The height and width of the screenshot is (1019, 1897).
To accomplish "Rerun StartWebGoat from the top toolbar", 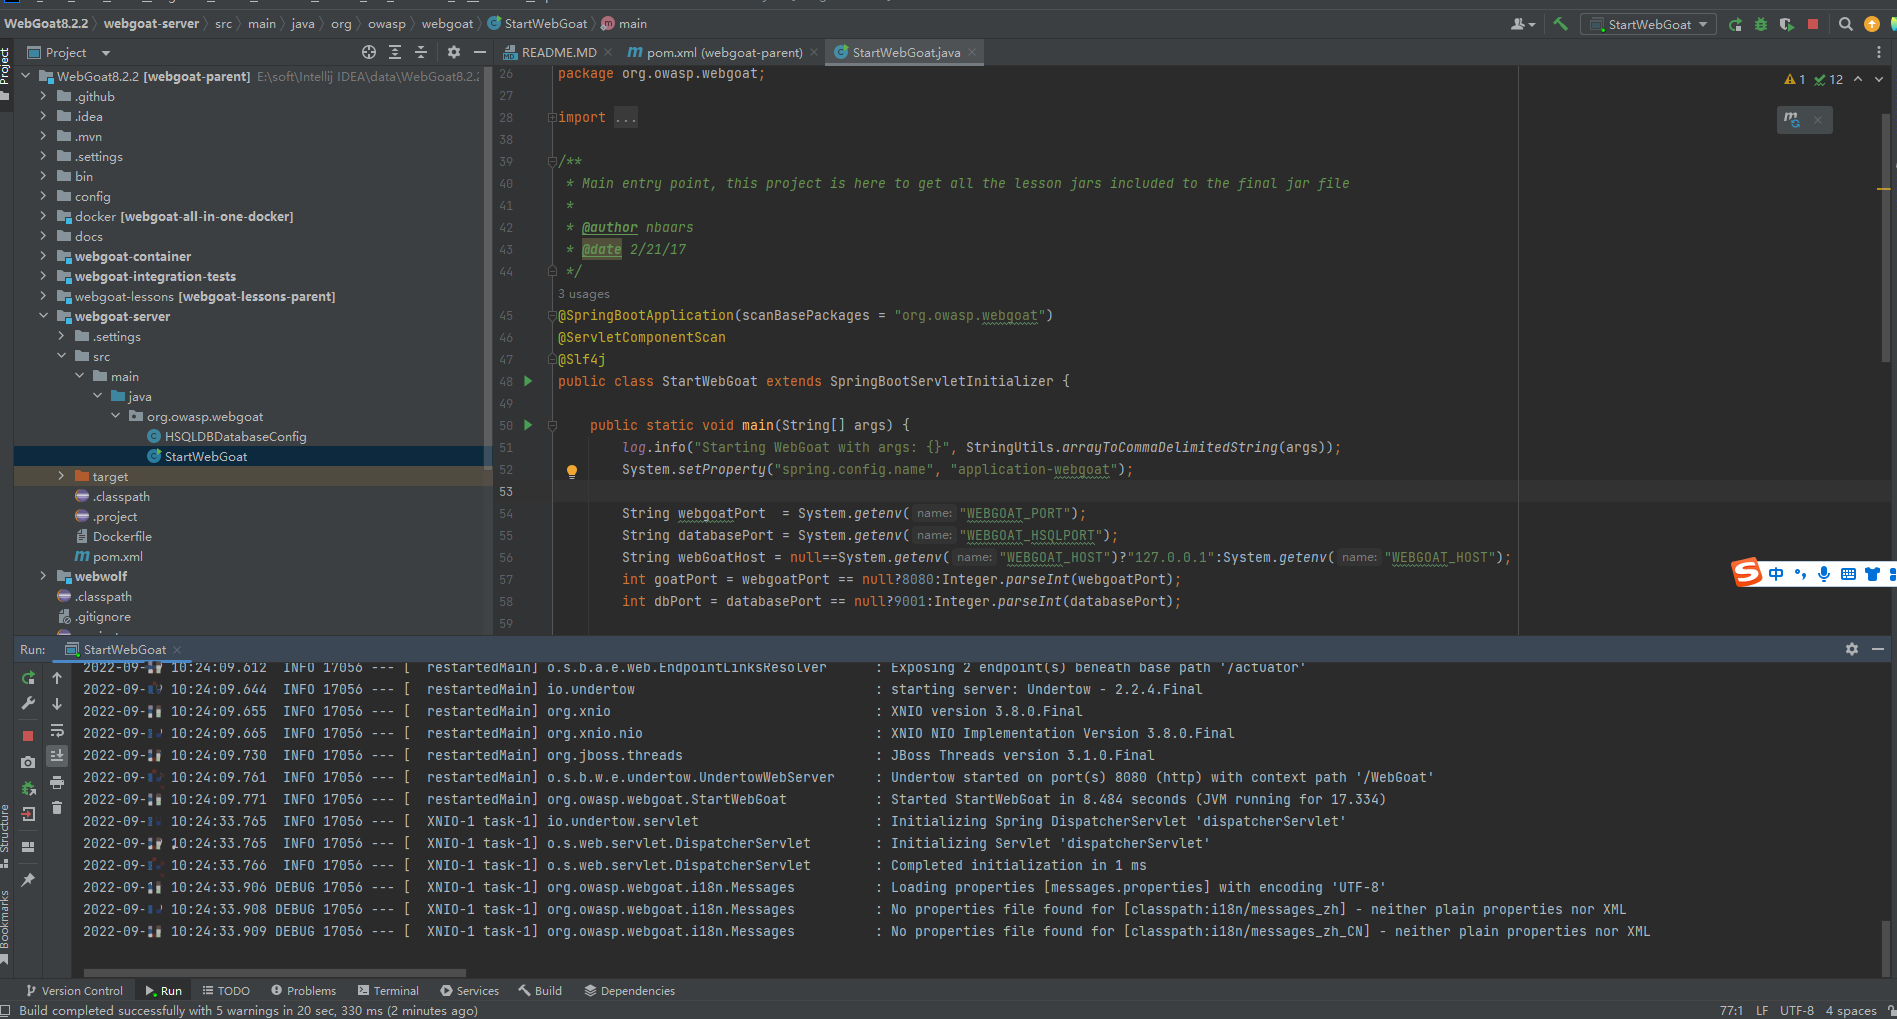I will [1735, 24].
